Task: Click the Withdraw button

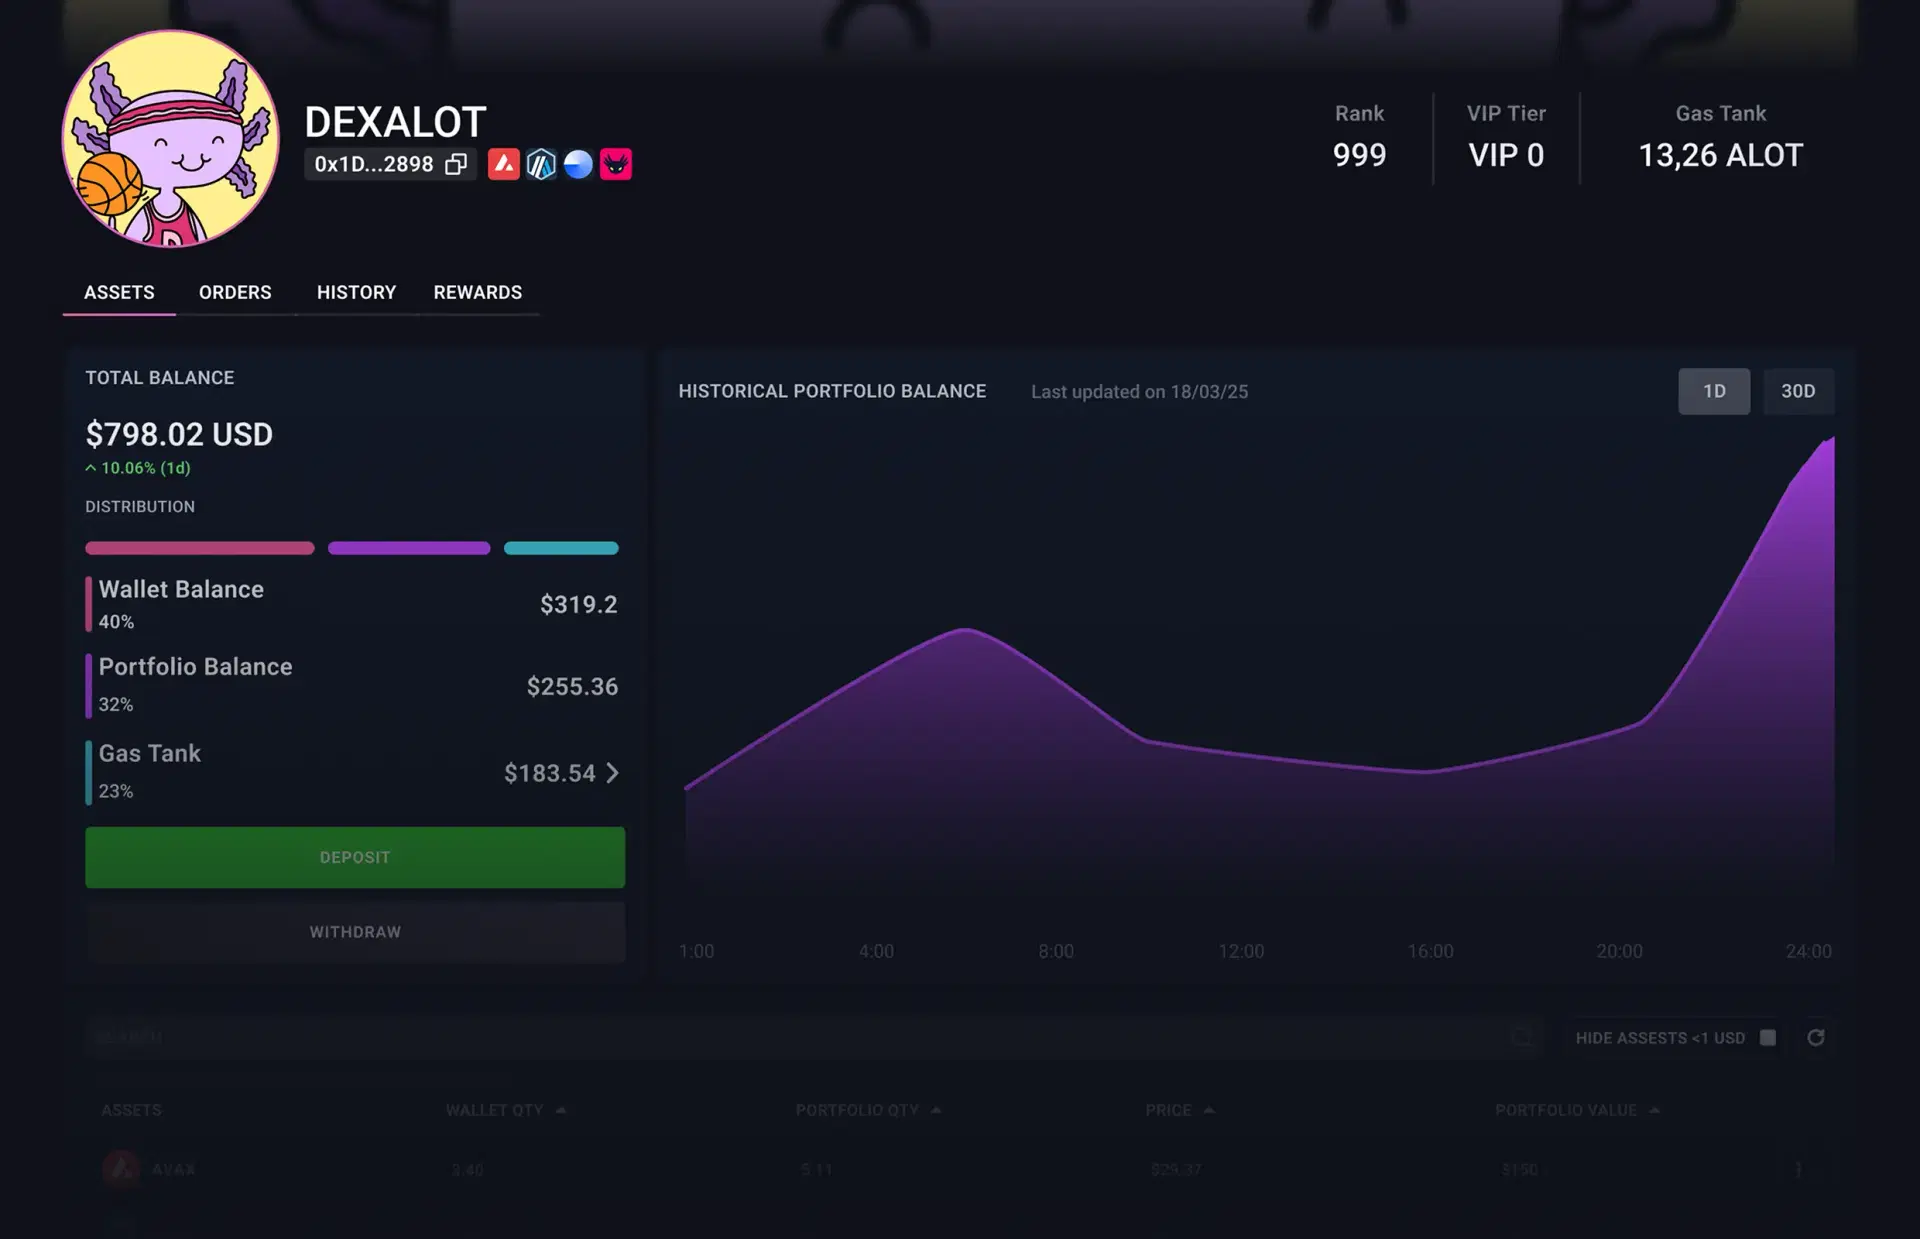Action: [354, 931]
